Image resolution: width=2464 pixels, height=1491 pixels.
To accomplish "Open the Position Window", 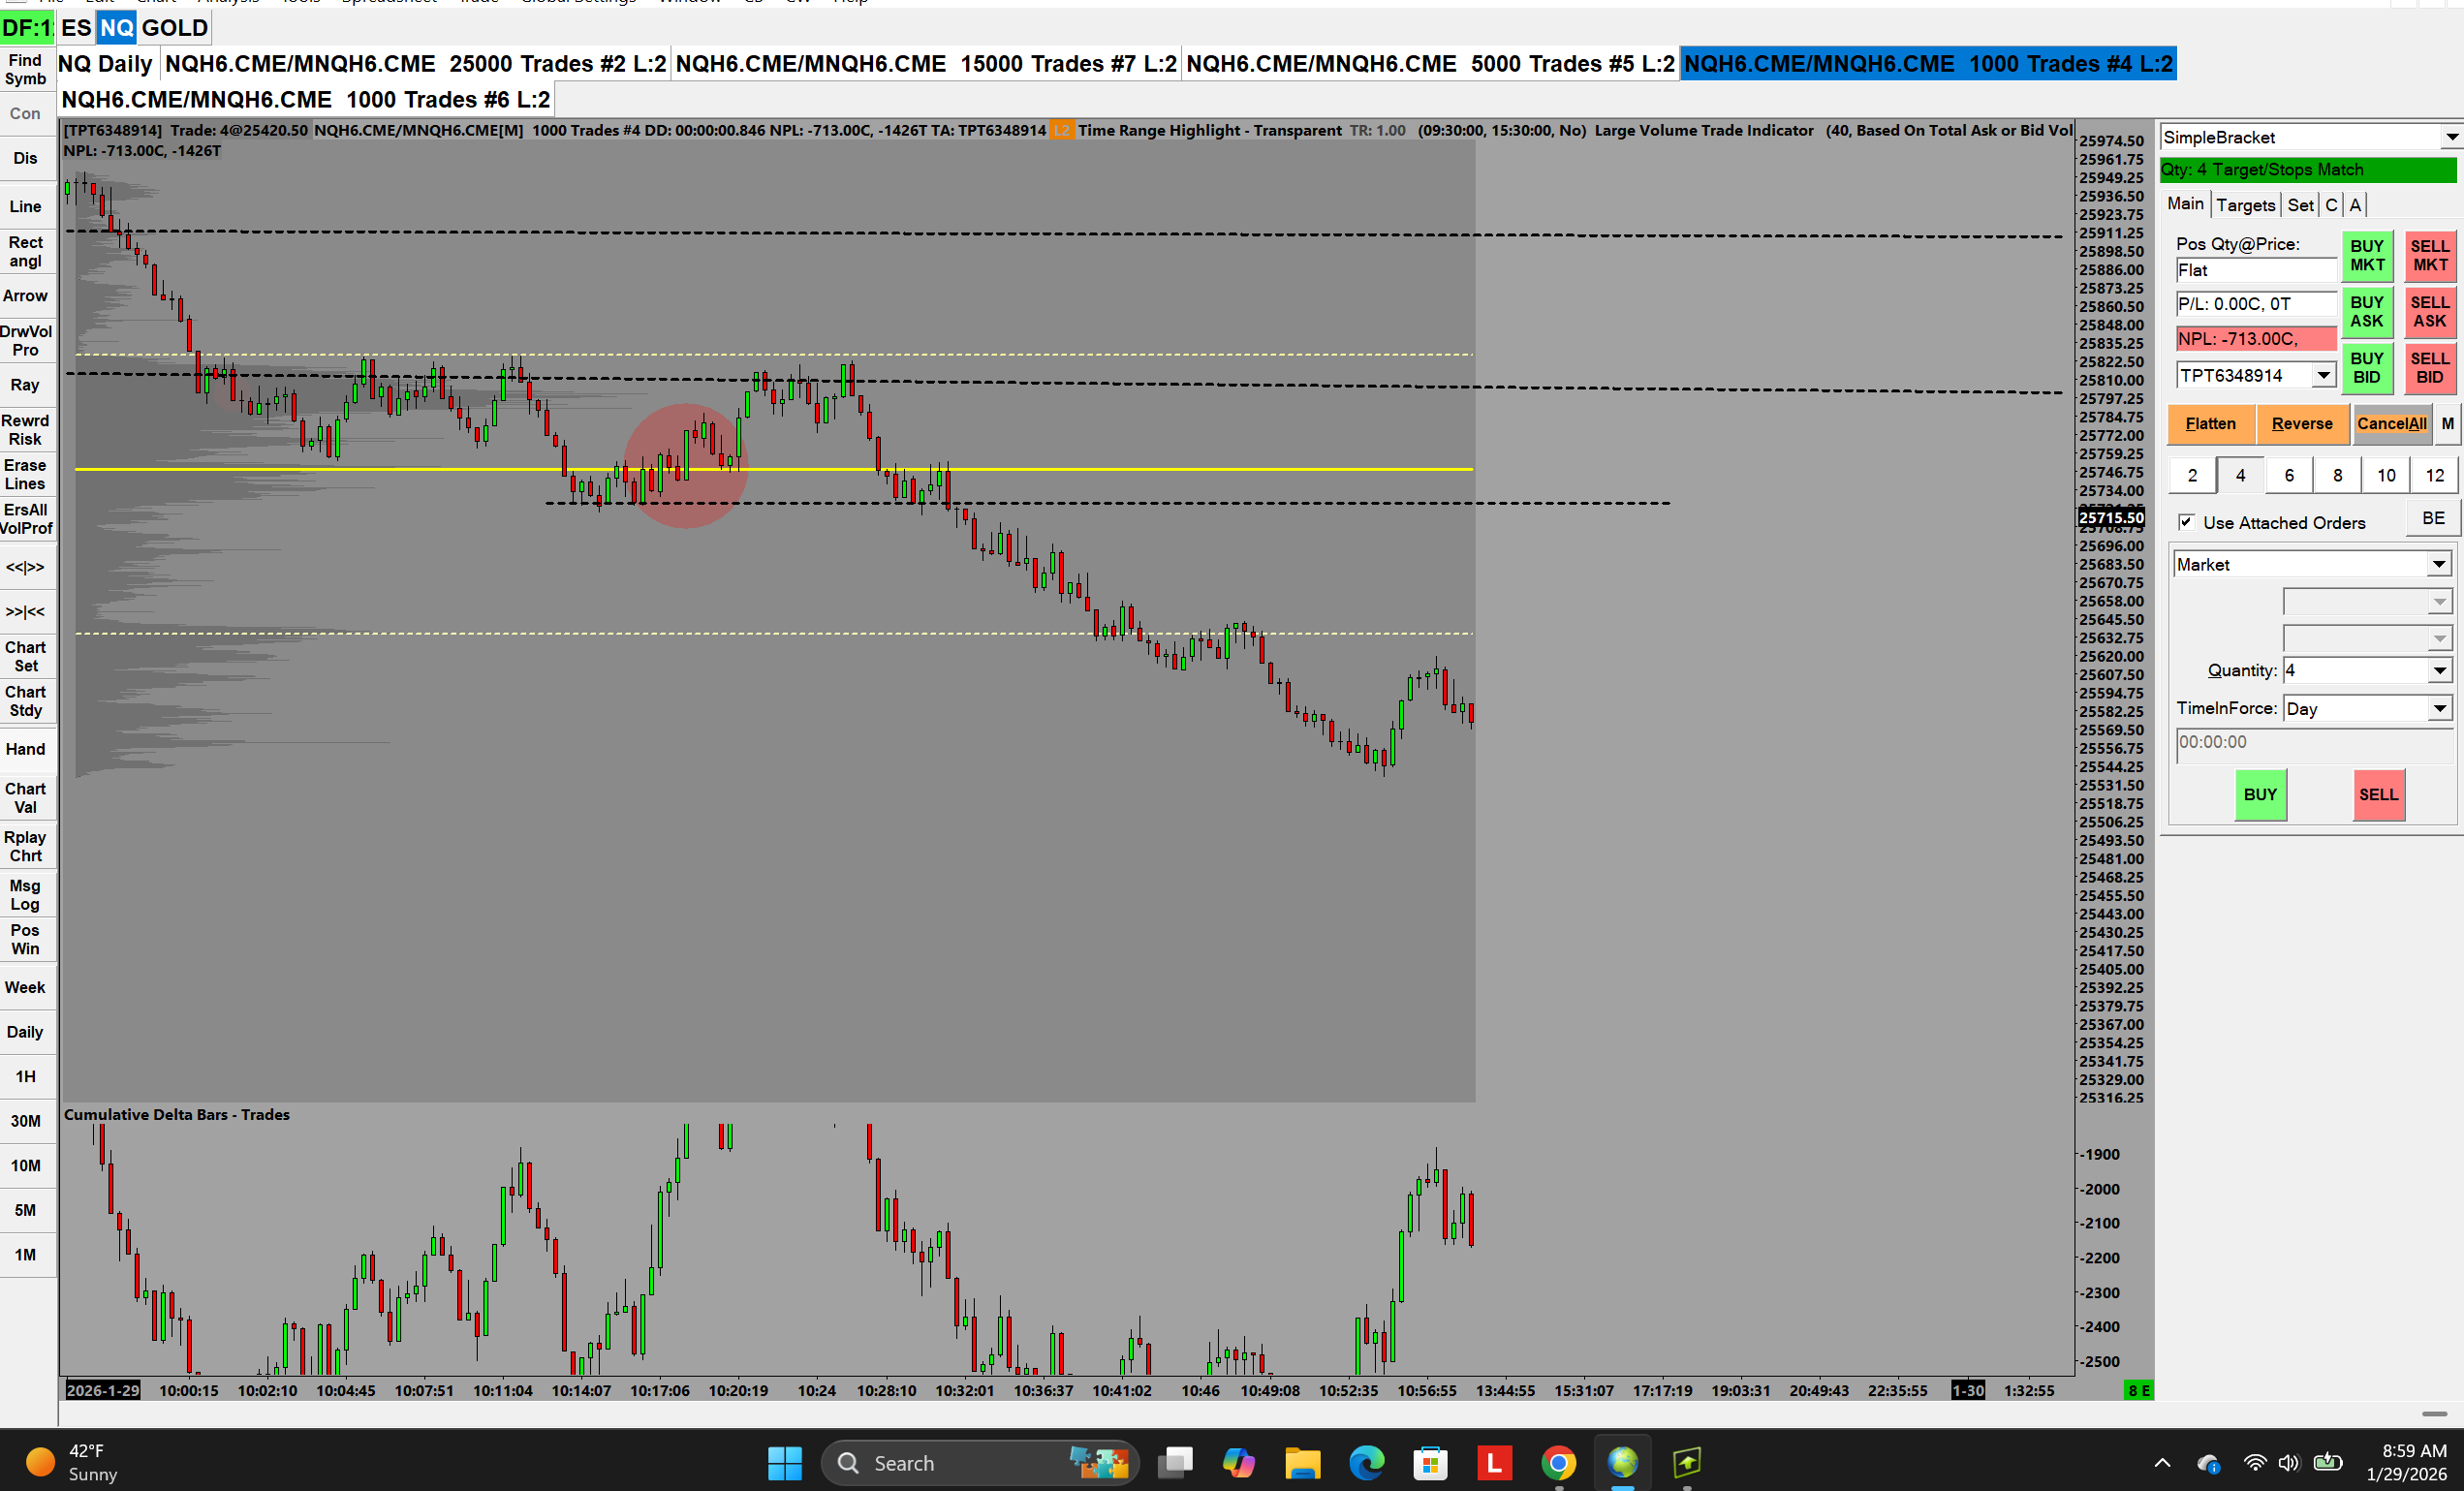I will [27, 939].
